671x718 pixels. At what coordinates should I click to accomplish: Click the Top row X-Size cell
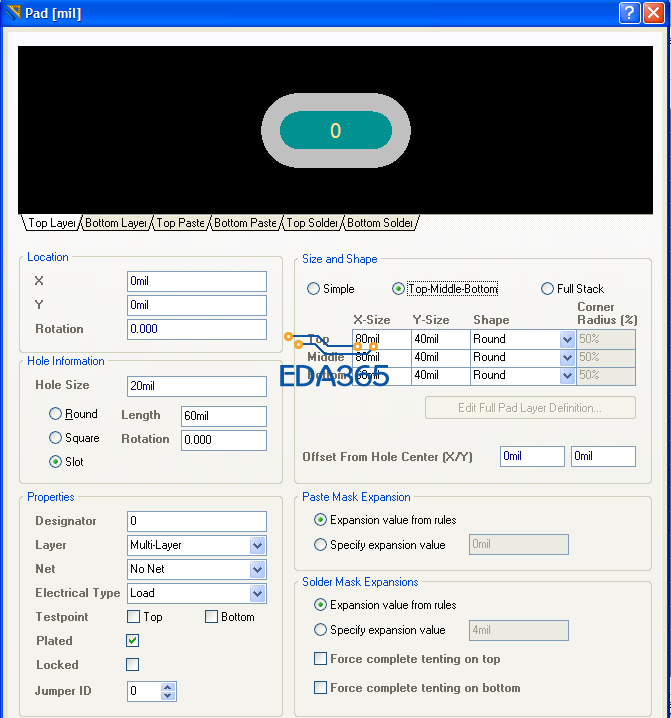click(x=382, y=339)
